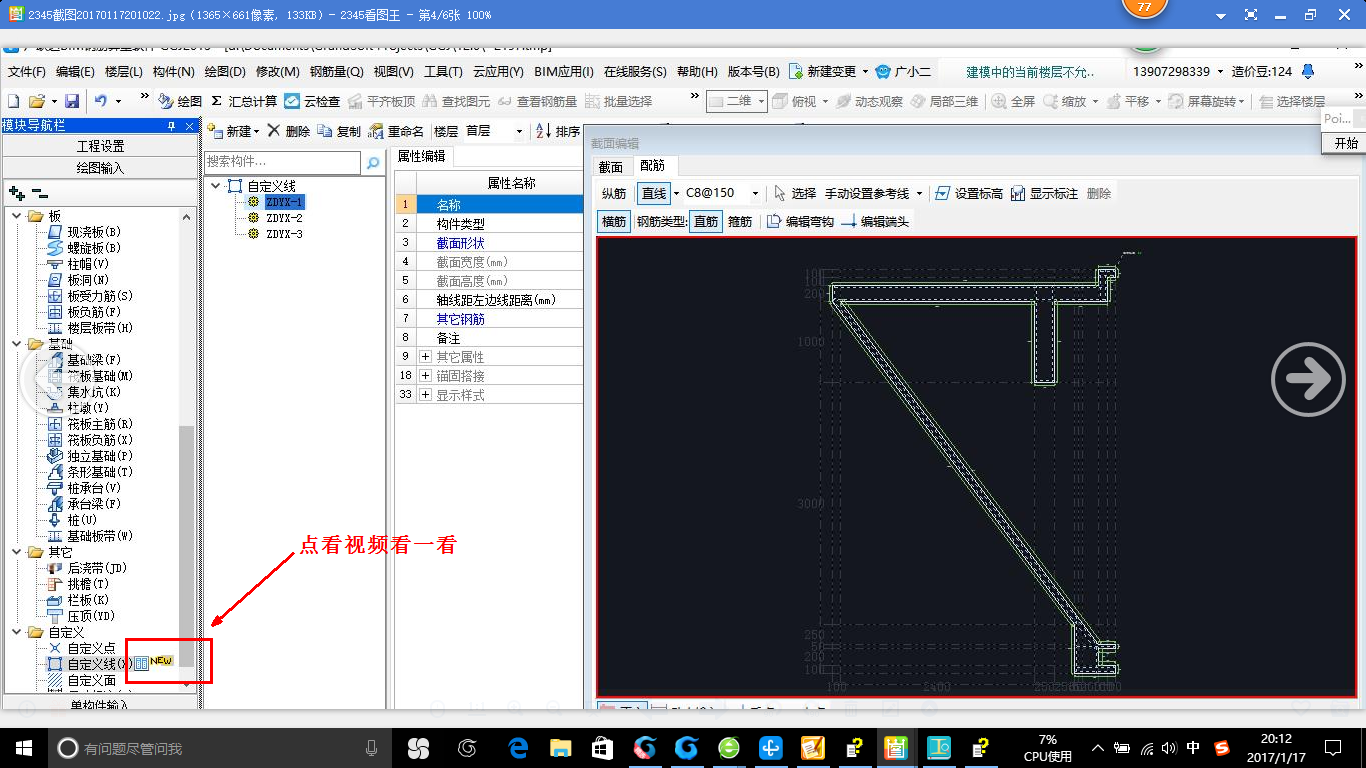This screenshot has height=768, width=1366.
Task: Toggle 直线 line drawing mode
Action: point(654,193)
